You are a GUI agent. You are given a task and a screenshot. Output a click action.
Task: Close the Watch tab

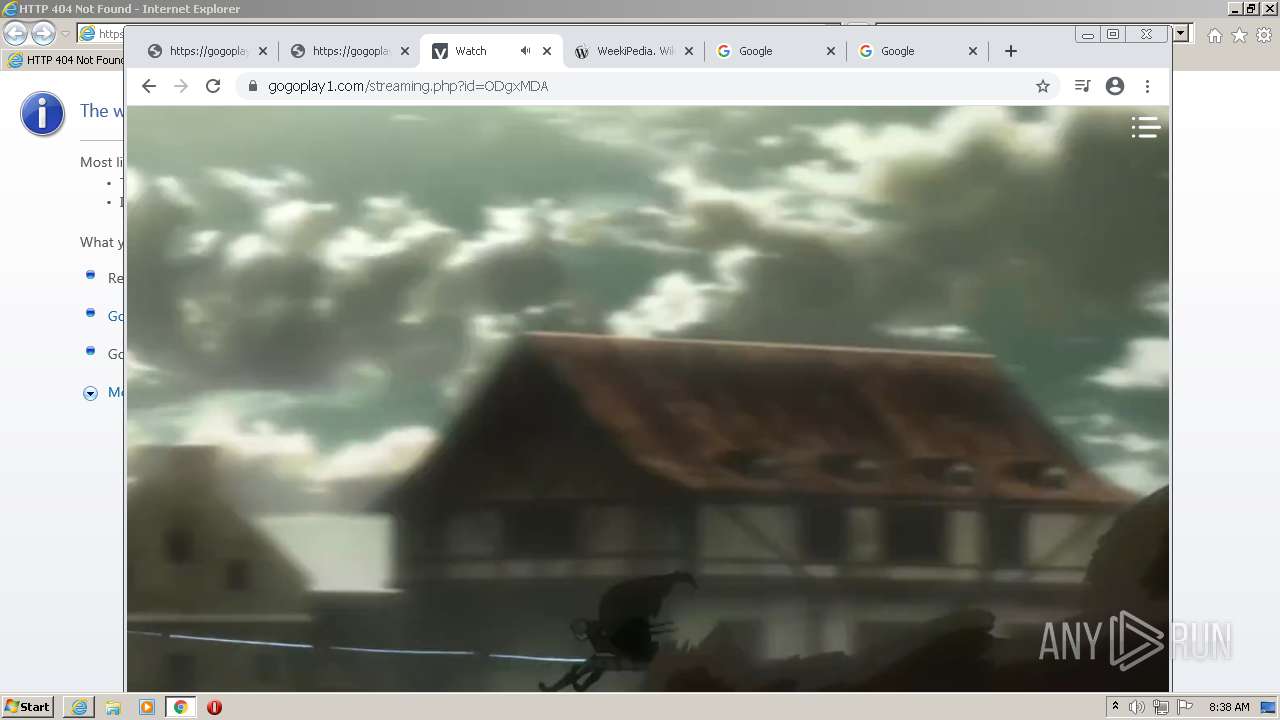click(547, 51)
